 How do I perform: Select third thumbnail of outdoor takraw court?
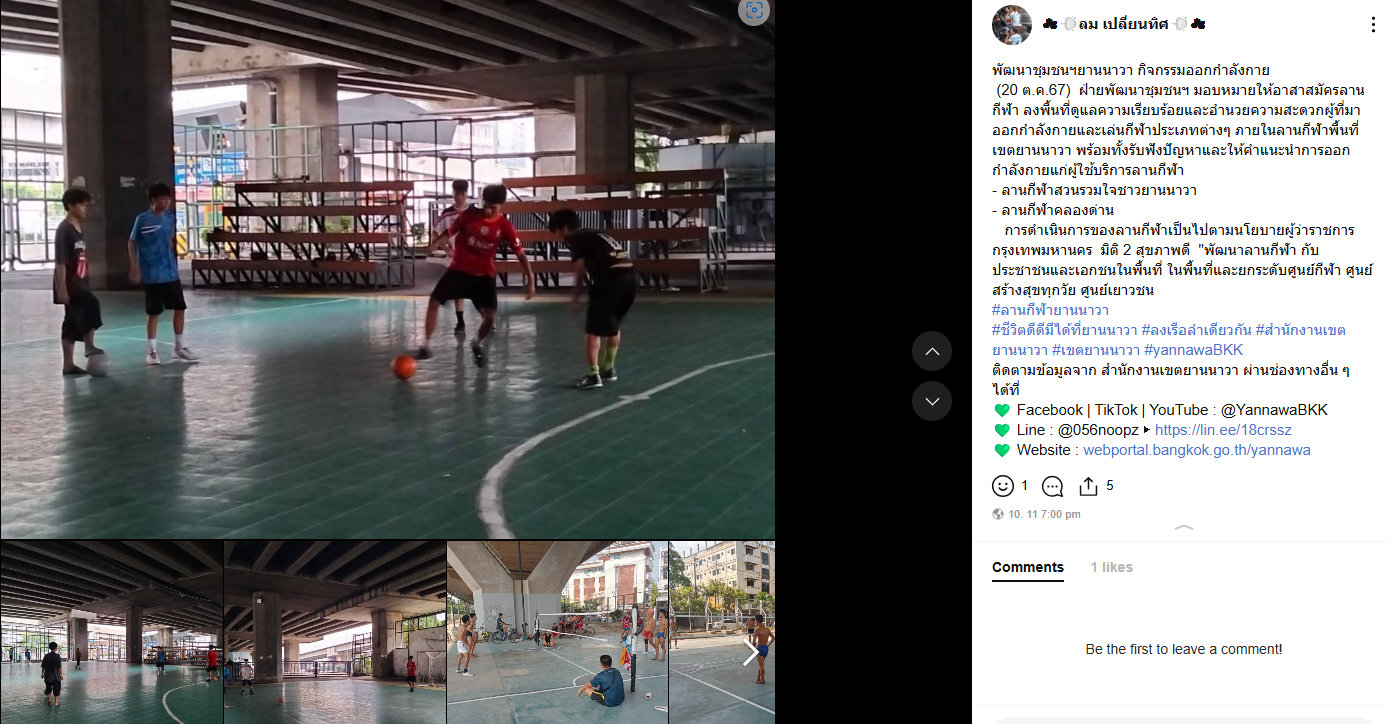(x=557, y=632)
